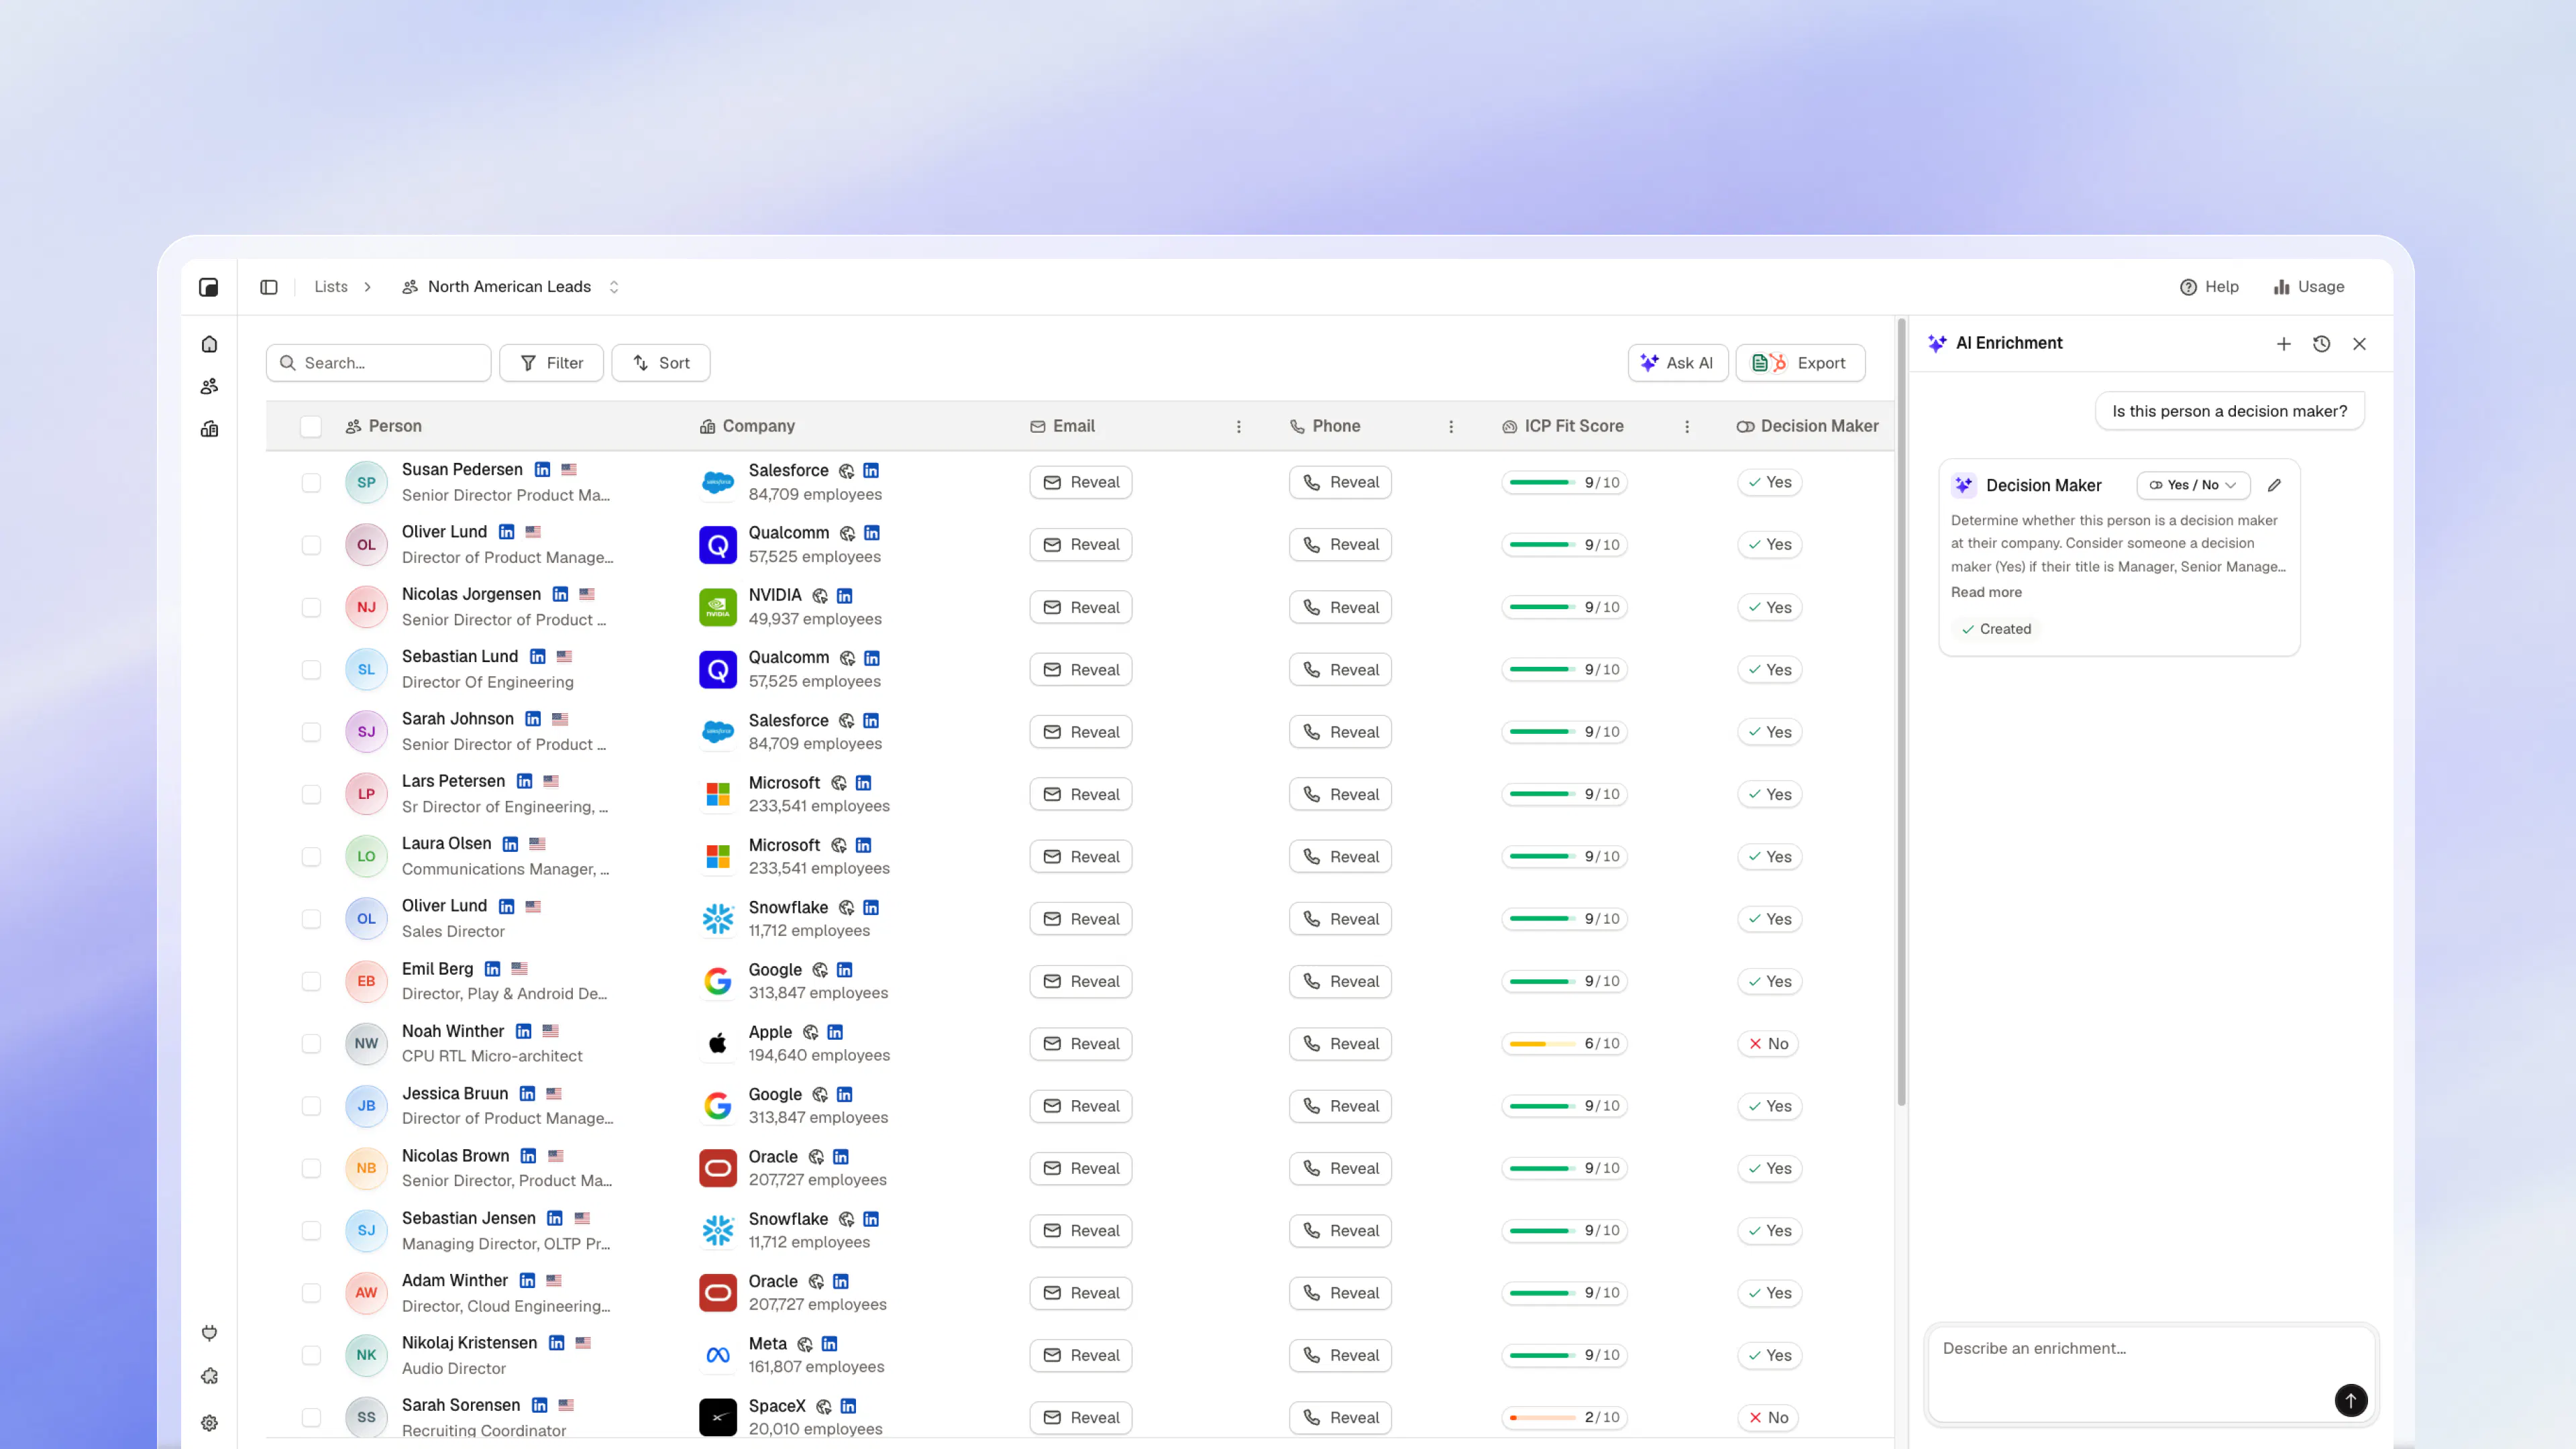
Task: Open ICP Fit Score column options menu
Action: [x=1687, y=427]
